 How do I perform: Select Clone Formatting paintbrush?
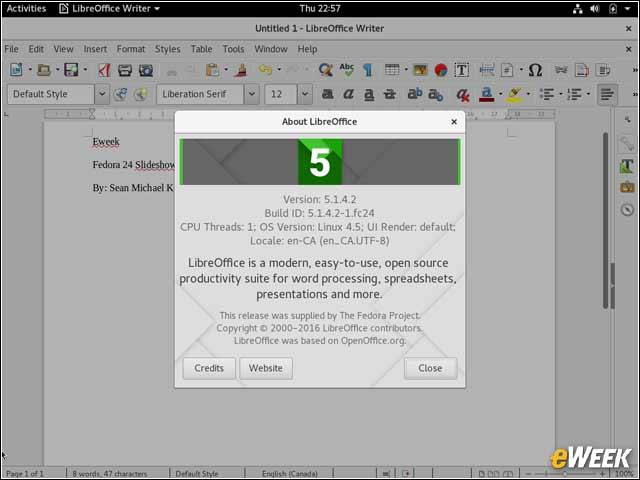pyautogui.click(x=242, y=70)
